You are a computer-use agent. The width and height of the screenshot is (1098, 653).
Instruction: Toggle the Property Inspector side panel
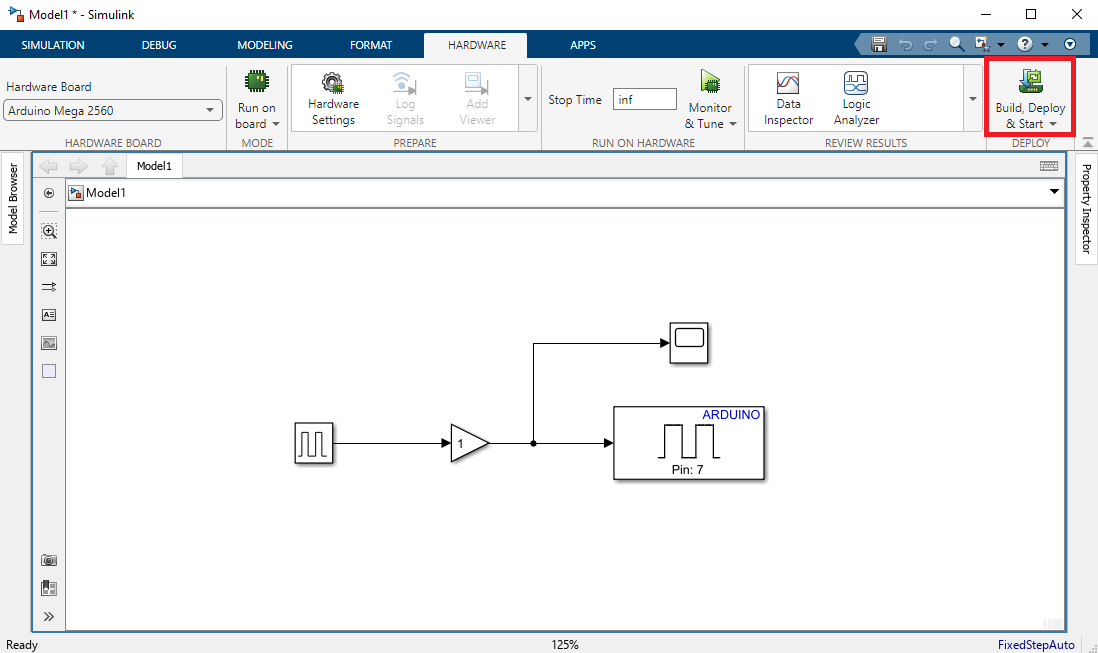pyautogui.click(x=1086, y=209)
